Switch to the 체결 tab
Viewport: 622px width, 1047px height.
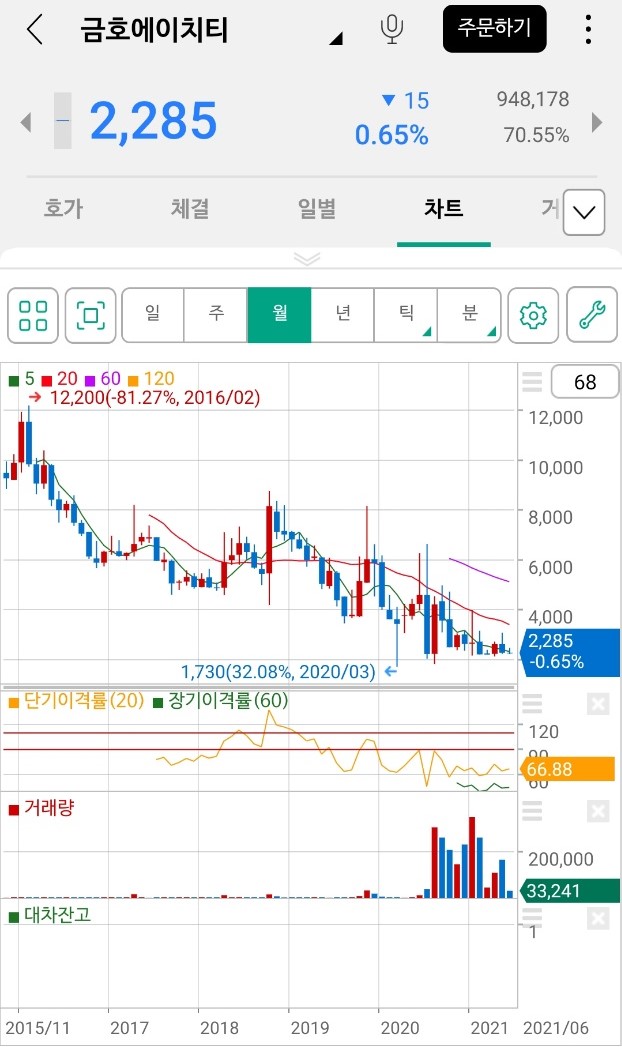point(190,208)
